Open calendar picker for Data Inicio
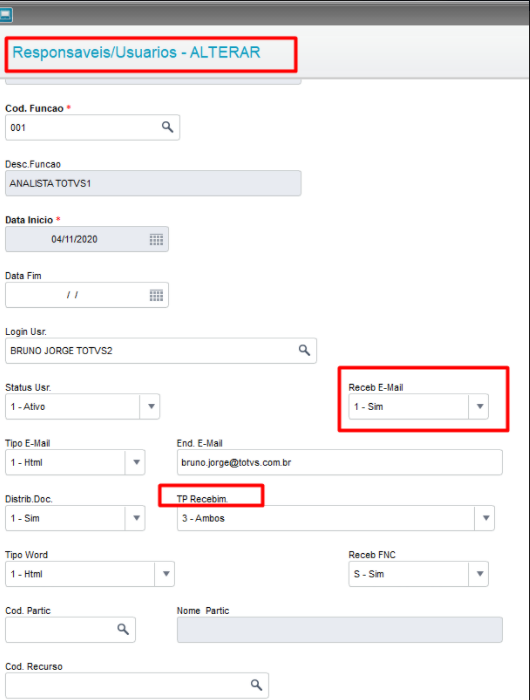The image size is (530, 700). [x=156, y=240]
